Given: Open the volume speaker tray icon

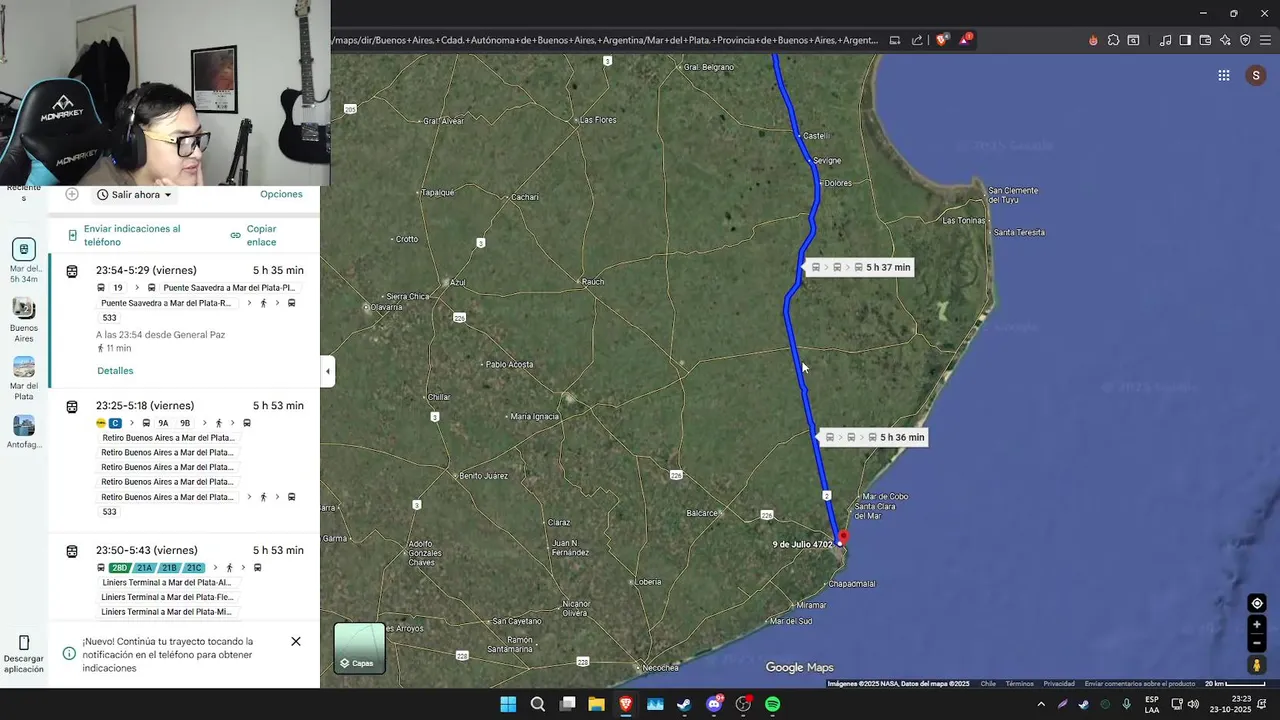Looking at the screenshot, I should tap(1193, 704).
